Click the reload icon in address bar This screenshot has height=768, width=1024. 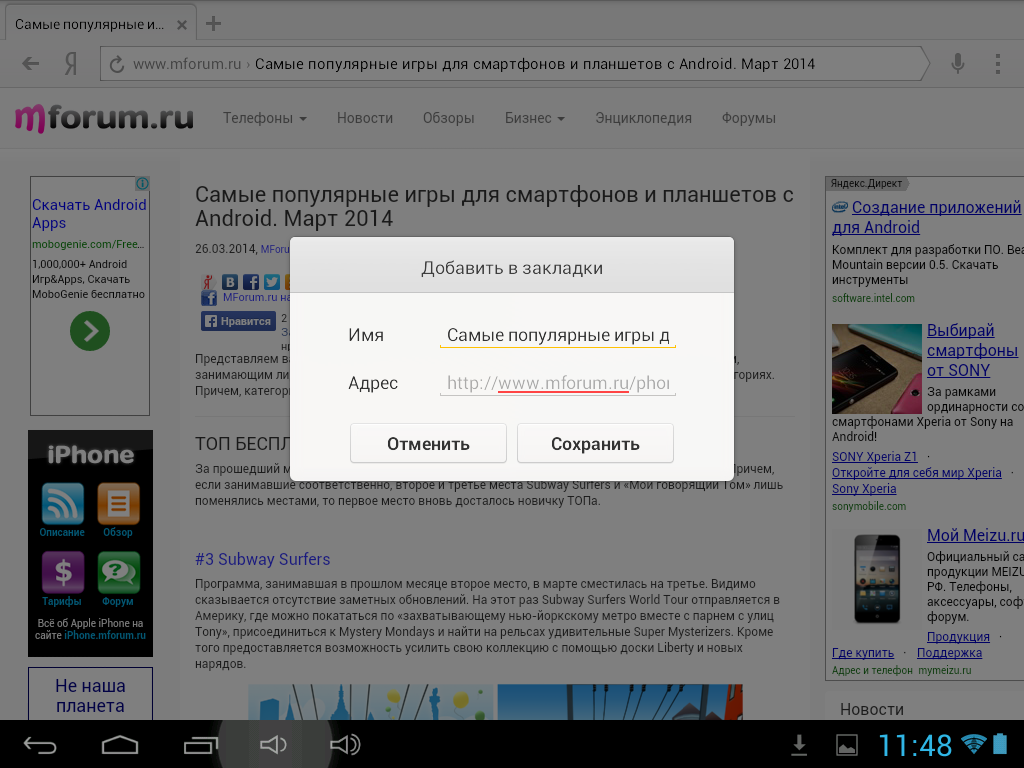(117, 64)
